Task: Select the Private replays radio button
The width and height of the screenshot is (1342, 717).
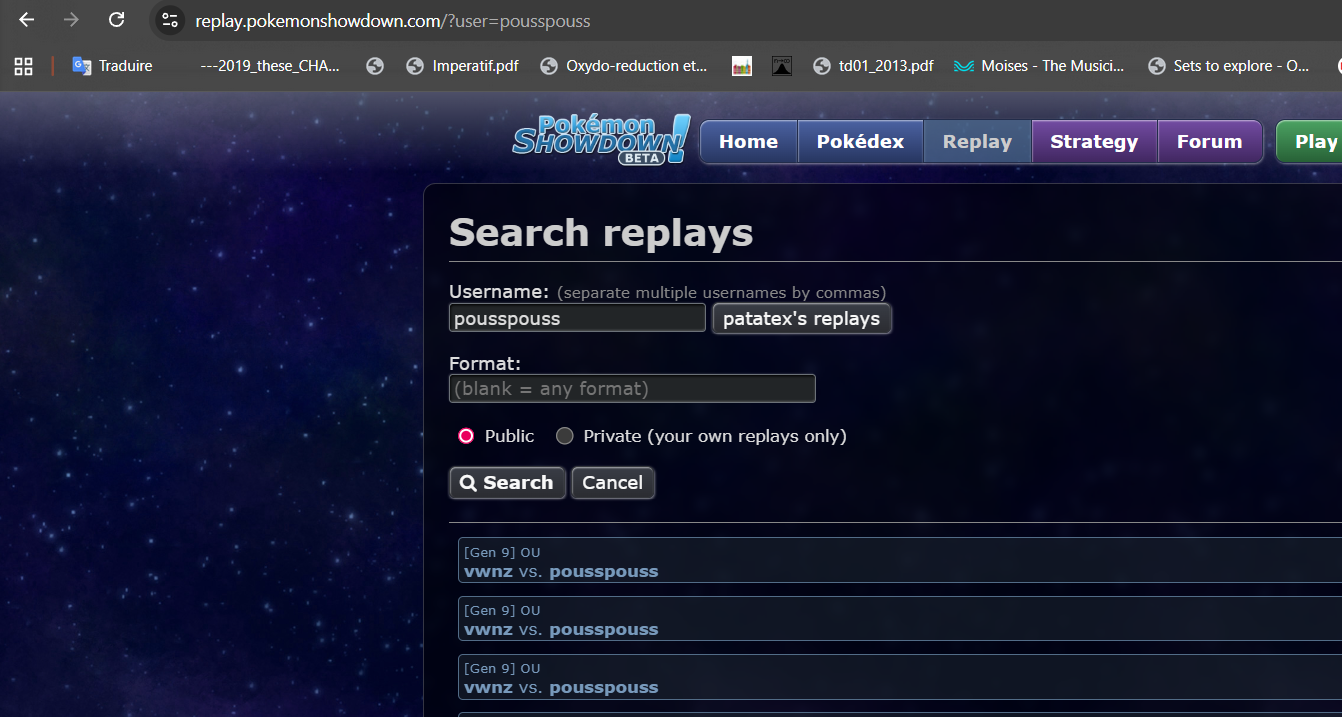Action: (565, 436)
